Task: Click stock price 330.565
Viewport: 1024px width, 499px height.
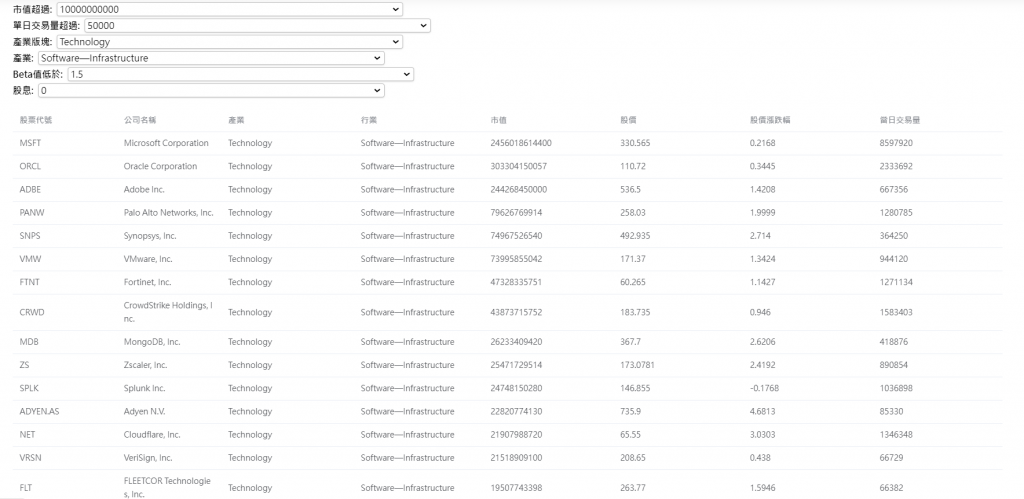Action: (635, 143)
